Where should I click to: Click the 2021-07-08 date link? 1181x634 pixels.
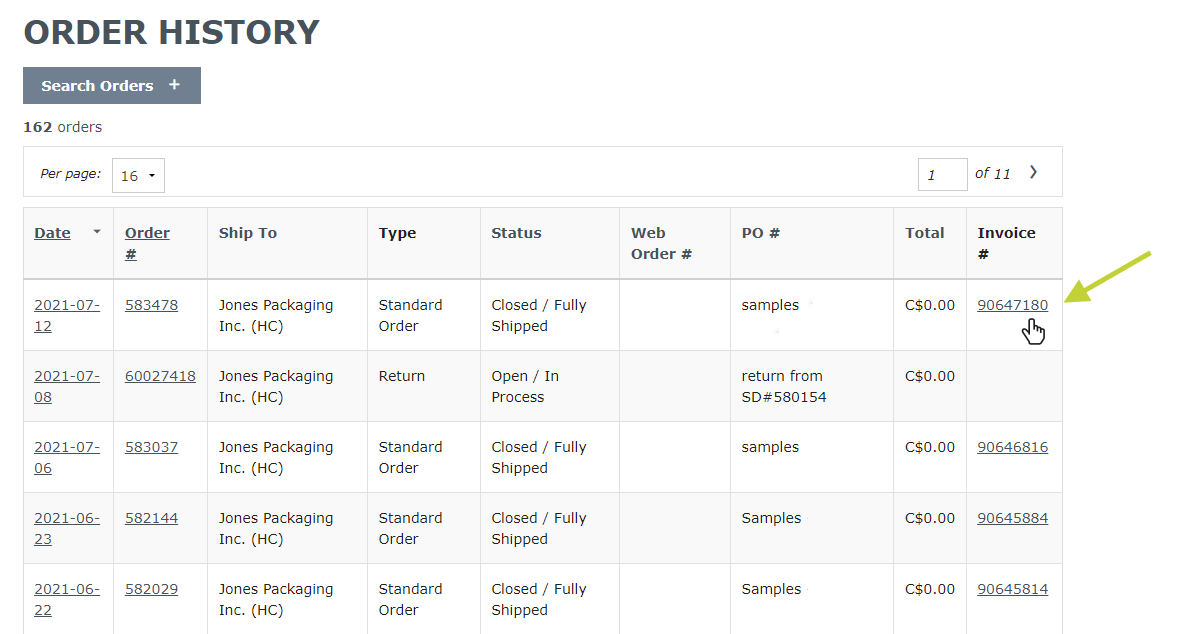coord(67,386)
